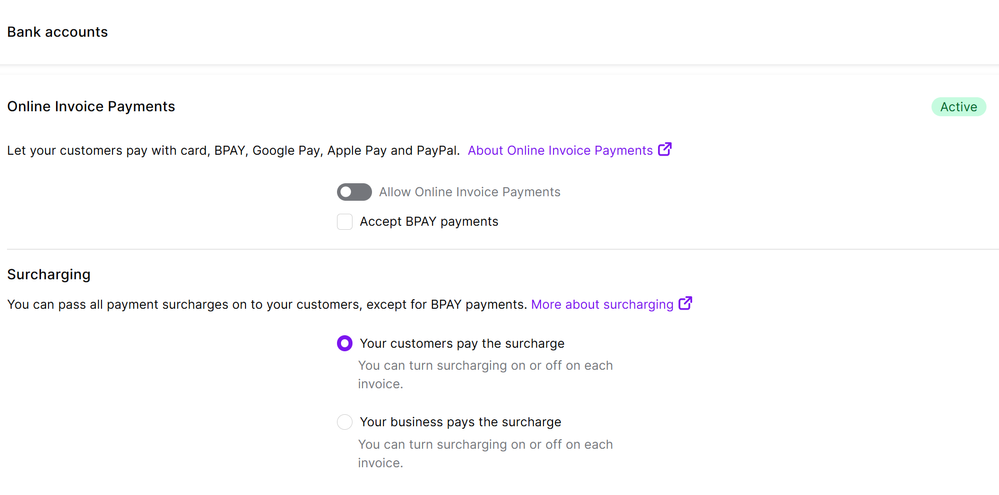Click the 'Your customers pay the surcharge' label text
Viewport: 999px width, 495px height.
(462, 343)
